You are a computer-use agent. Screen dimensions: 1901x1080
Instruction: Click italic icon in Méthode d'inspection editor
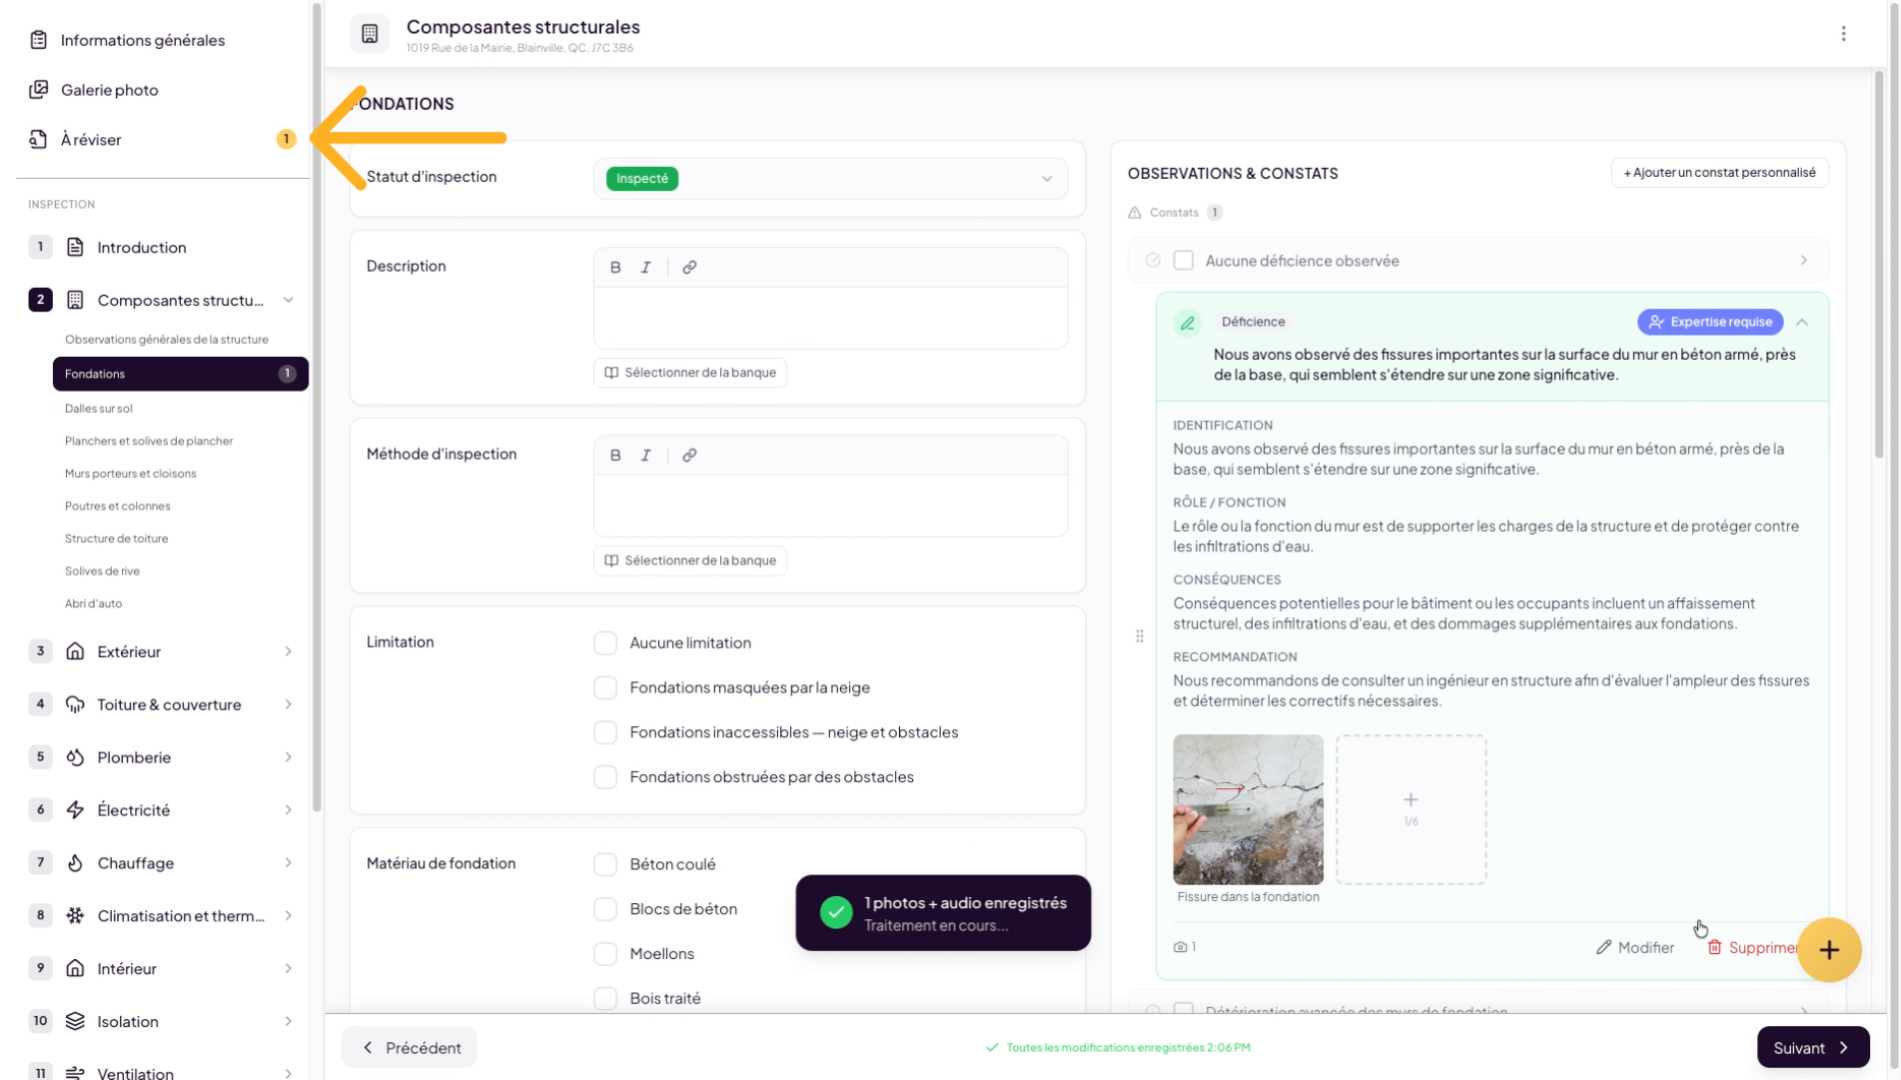tap(646, 455)
